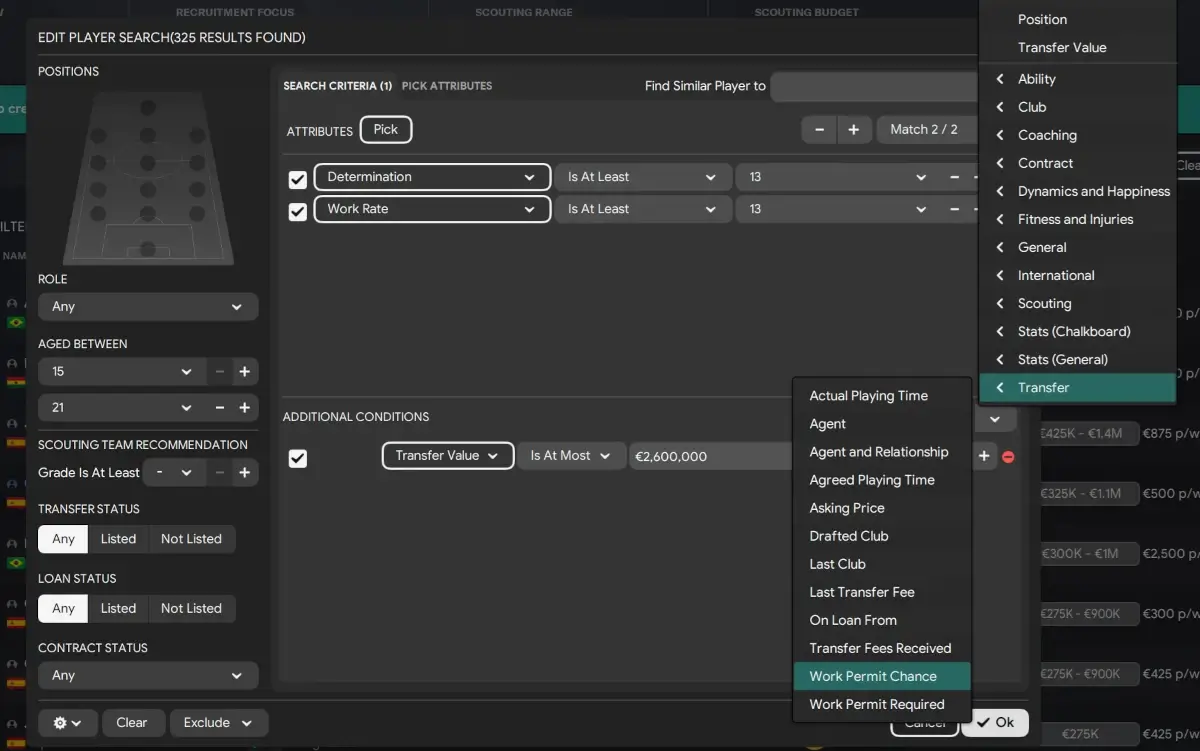
Task: Click the Clear button
Action: [131, 722]
